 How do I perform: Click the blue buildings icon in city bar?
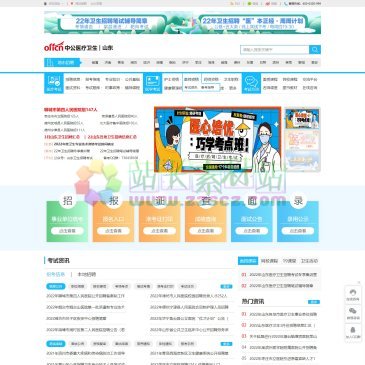point(50,62)
